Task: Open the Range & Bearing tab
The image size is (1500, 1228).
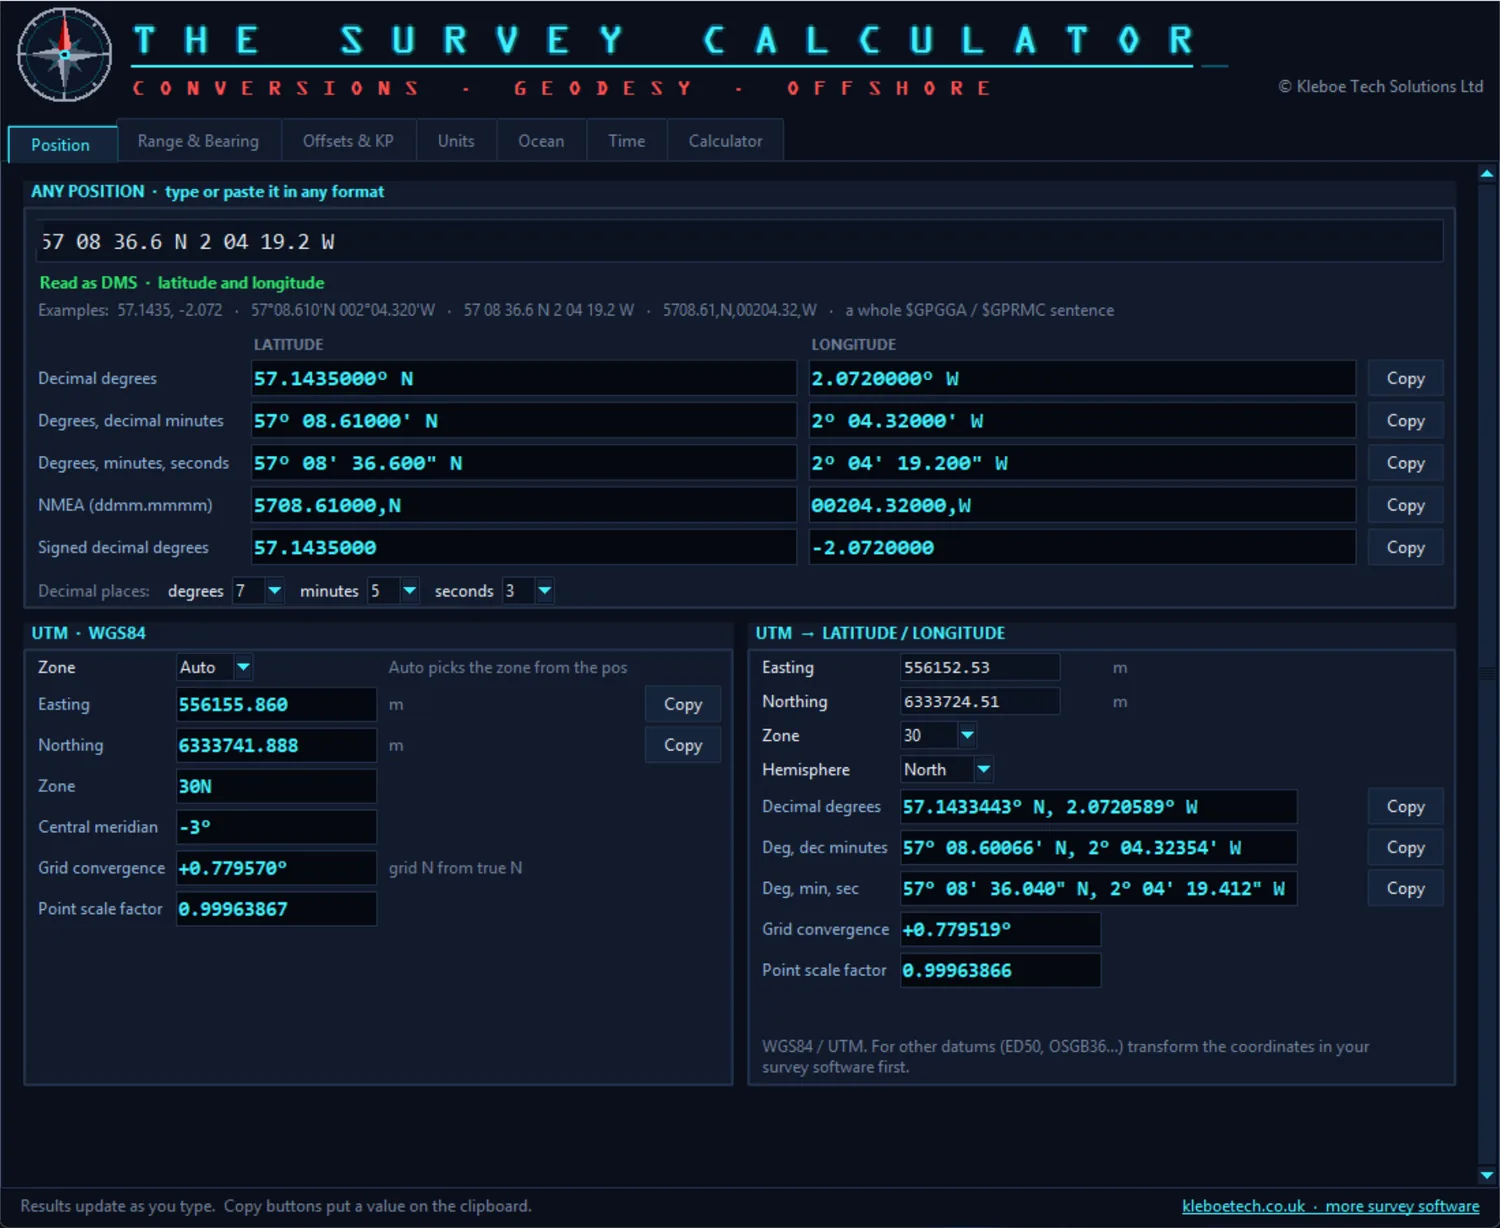Action: (198, 141)
